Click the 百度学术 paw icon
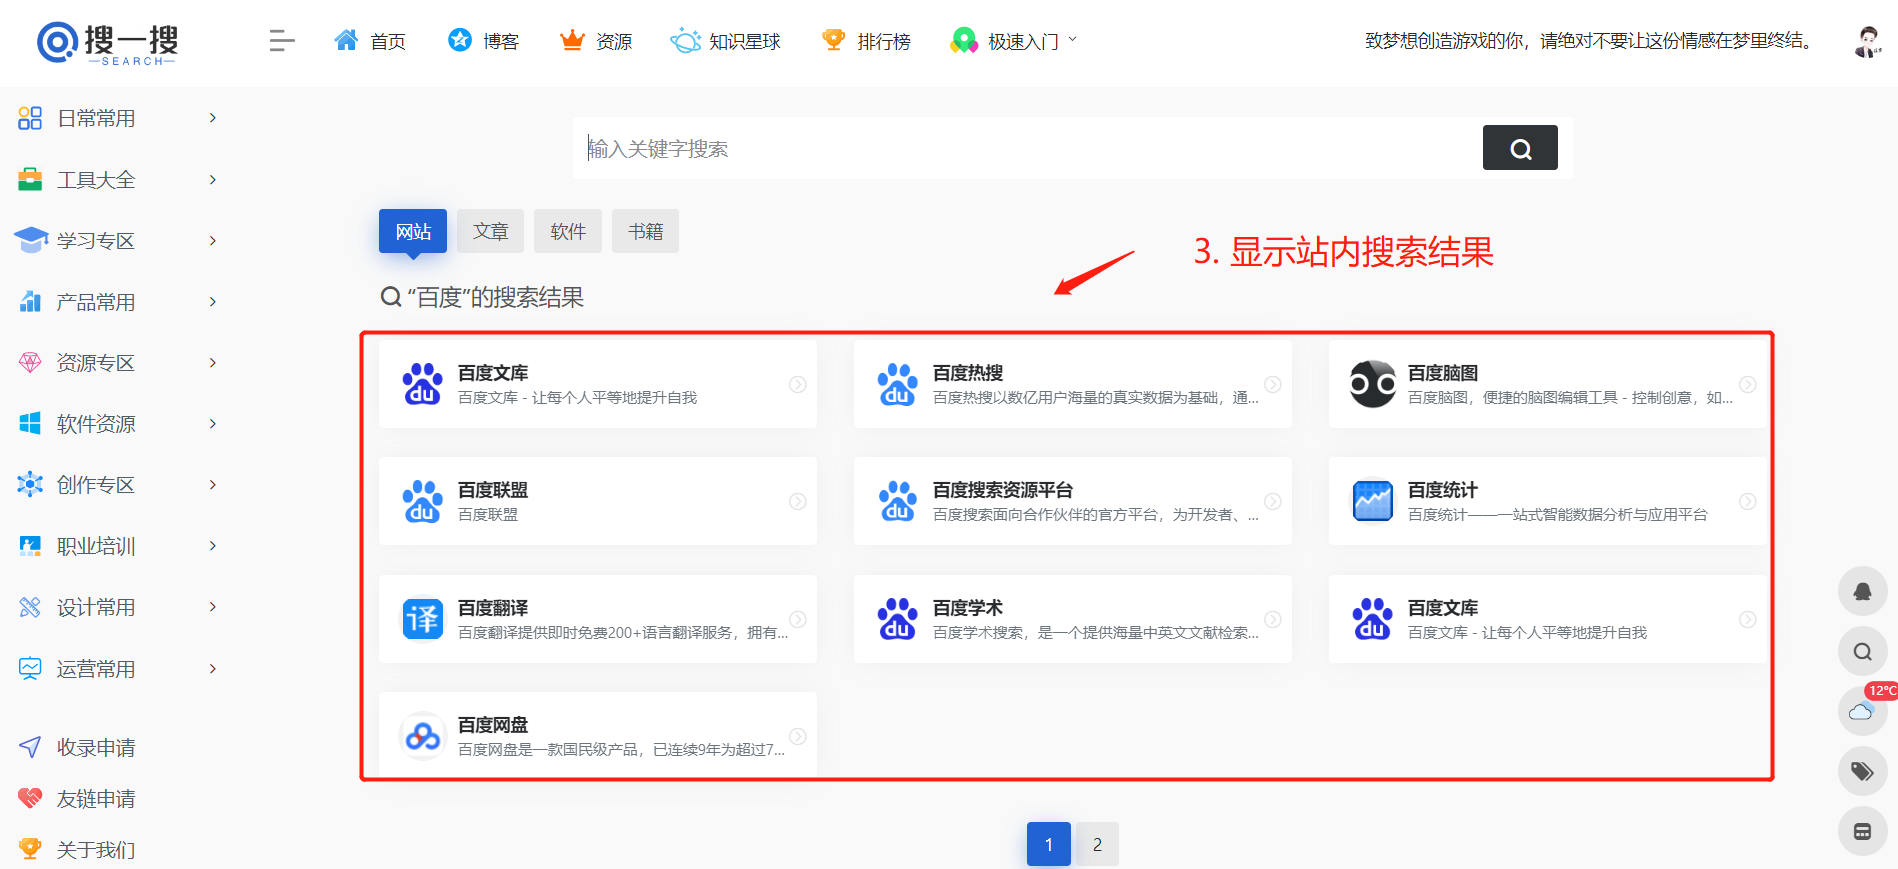The image size is (1898, 869). point(898,619)
